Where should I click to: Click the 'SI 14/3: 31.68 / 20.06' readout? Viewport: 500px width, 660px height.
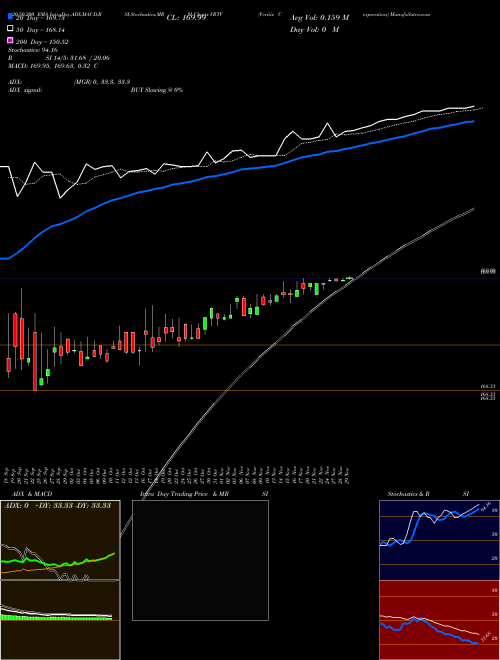click(x=78, y=58)
